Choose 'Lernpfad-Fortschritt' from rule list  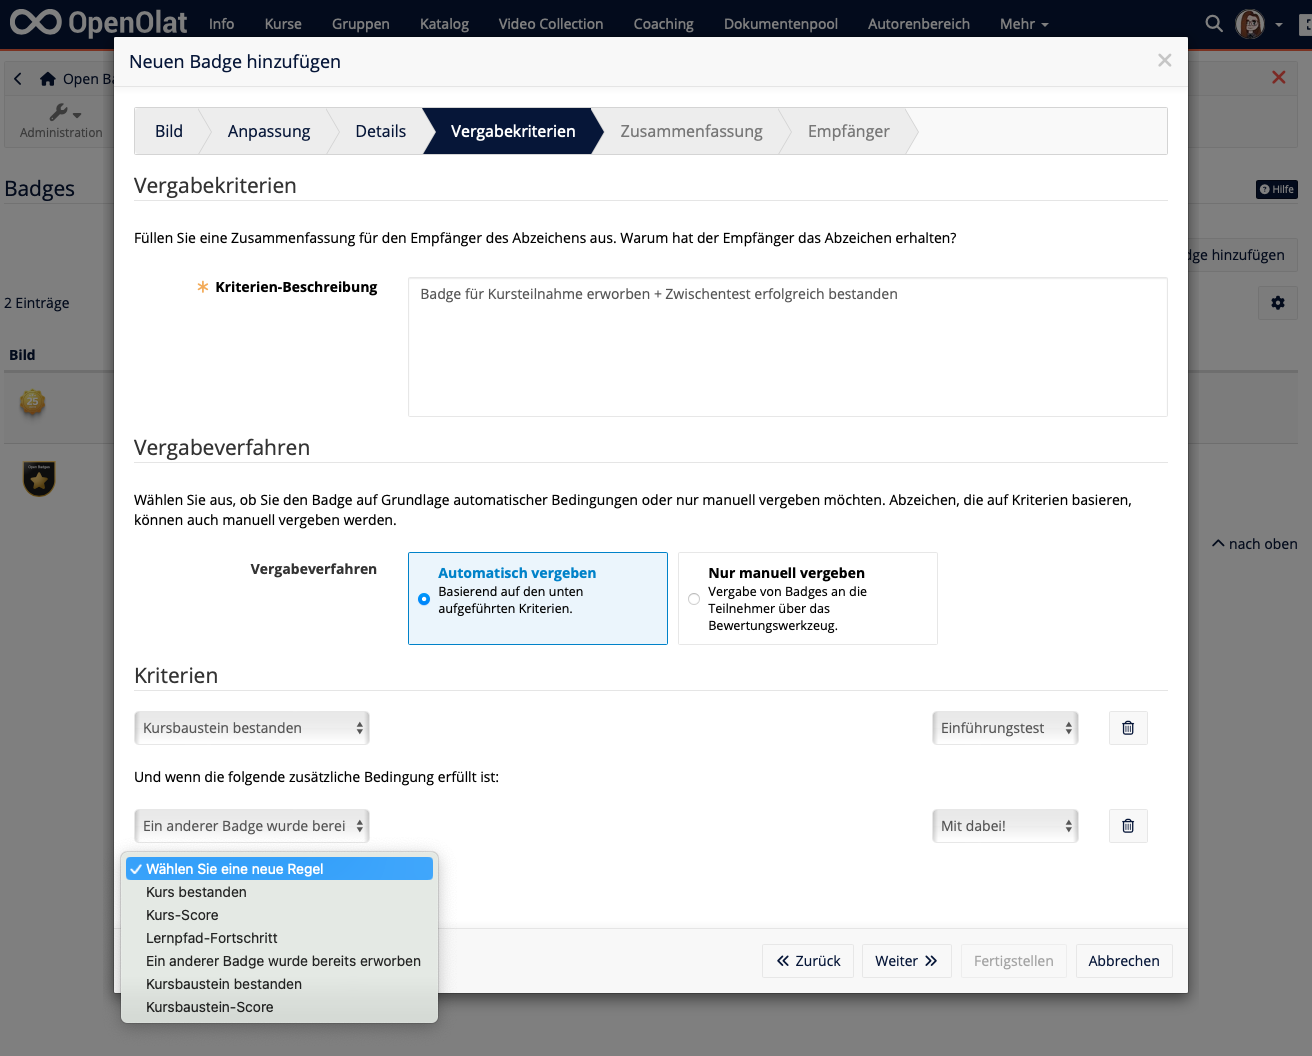point(212,938)
